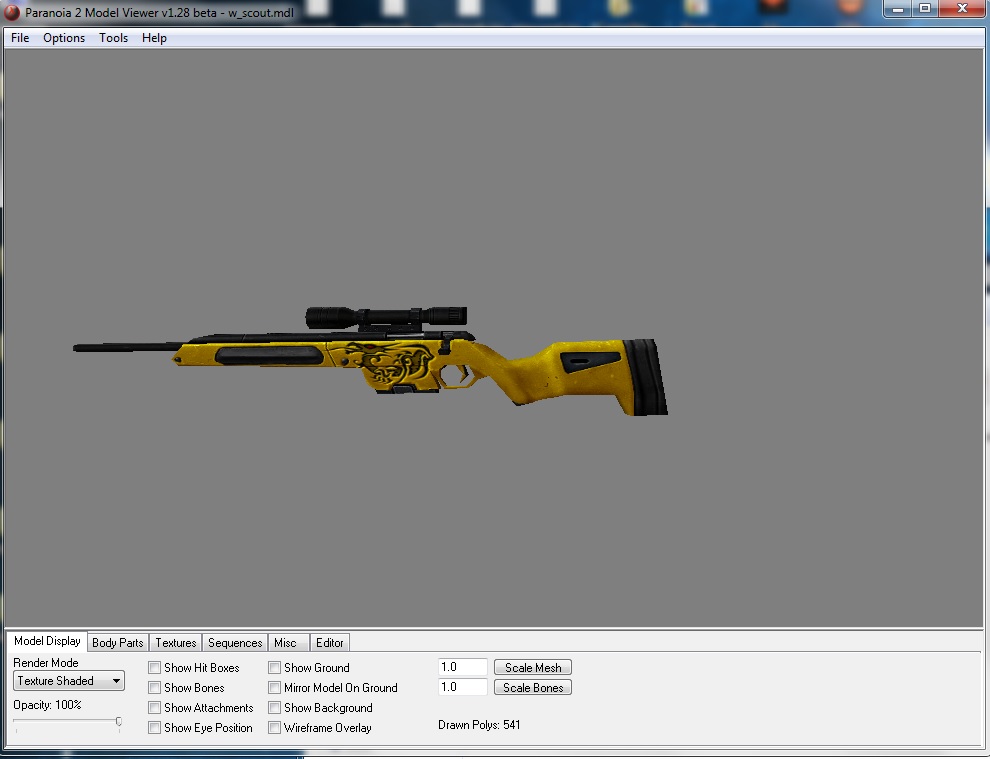This screenshot has height=759, width=990.
Task: Click the mesh scale value input field
Action: tap(462, 667)
